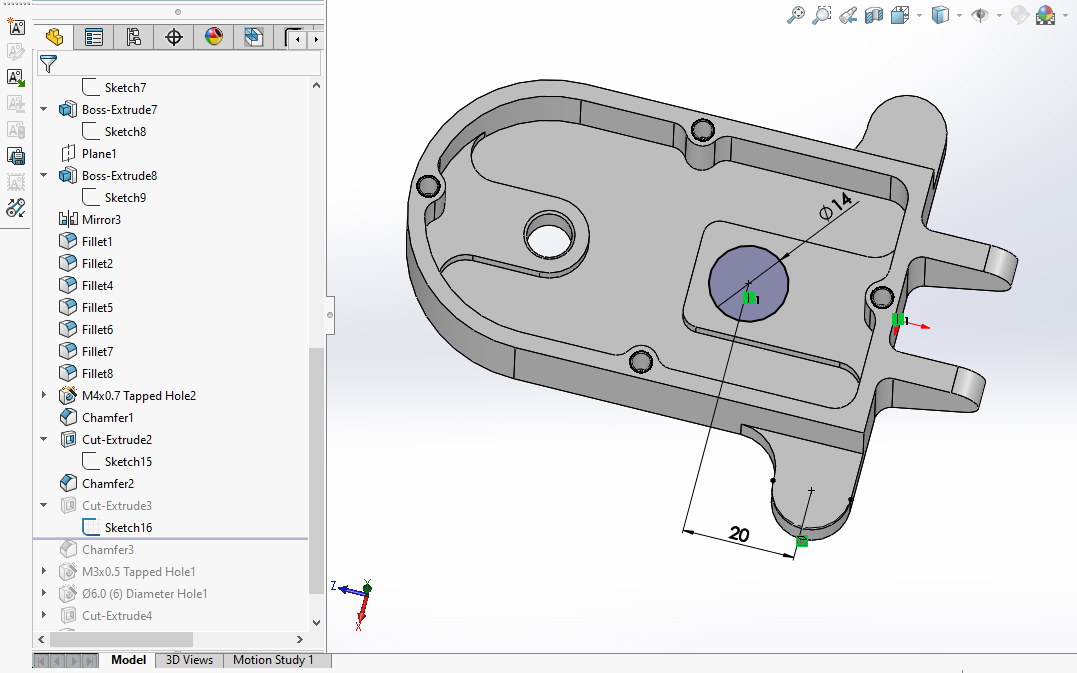
Task: Open the ConfigurationManager tab icon
Action: (134, 38)
